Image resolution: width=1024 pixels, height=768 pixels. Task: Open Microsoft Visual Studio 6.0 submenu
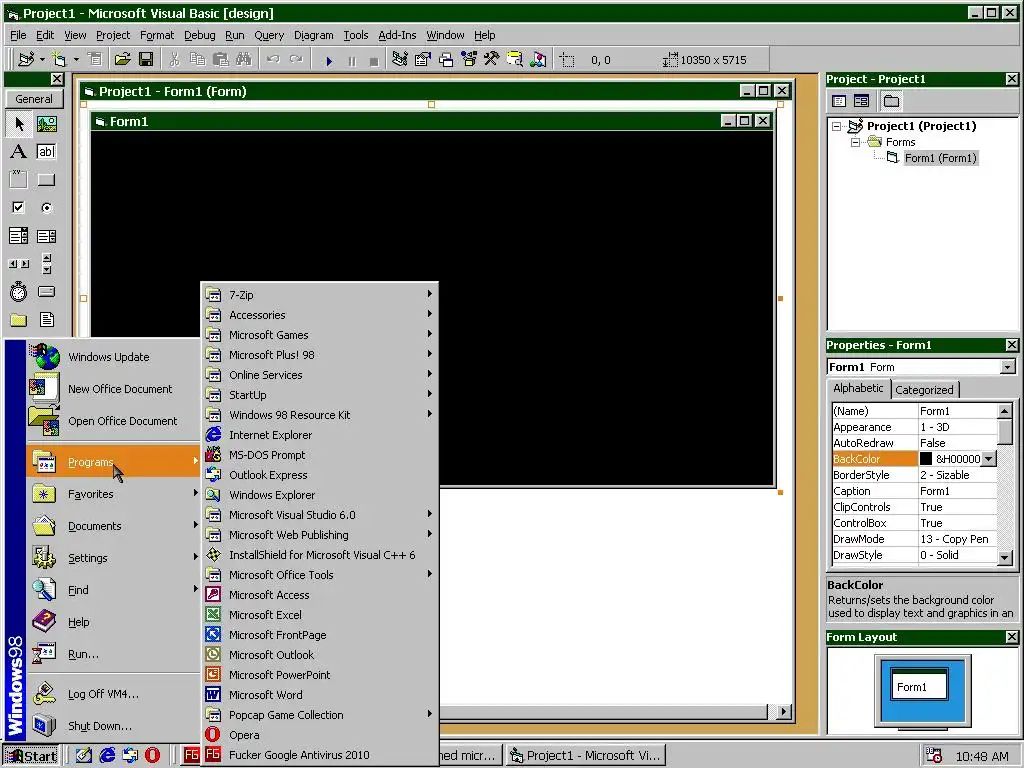point(320,515)
